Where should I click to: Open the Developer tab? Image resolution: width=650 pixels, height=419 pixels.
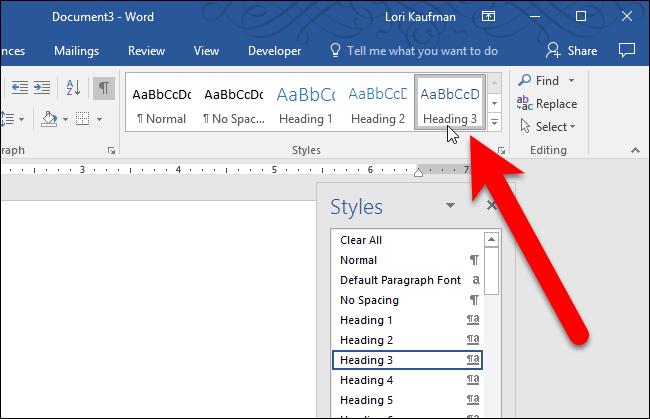click(274, 51)
